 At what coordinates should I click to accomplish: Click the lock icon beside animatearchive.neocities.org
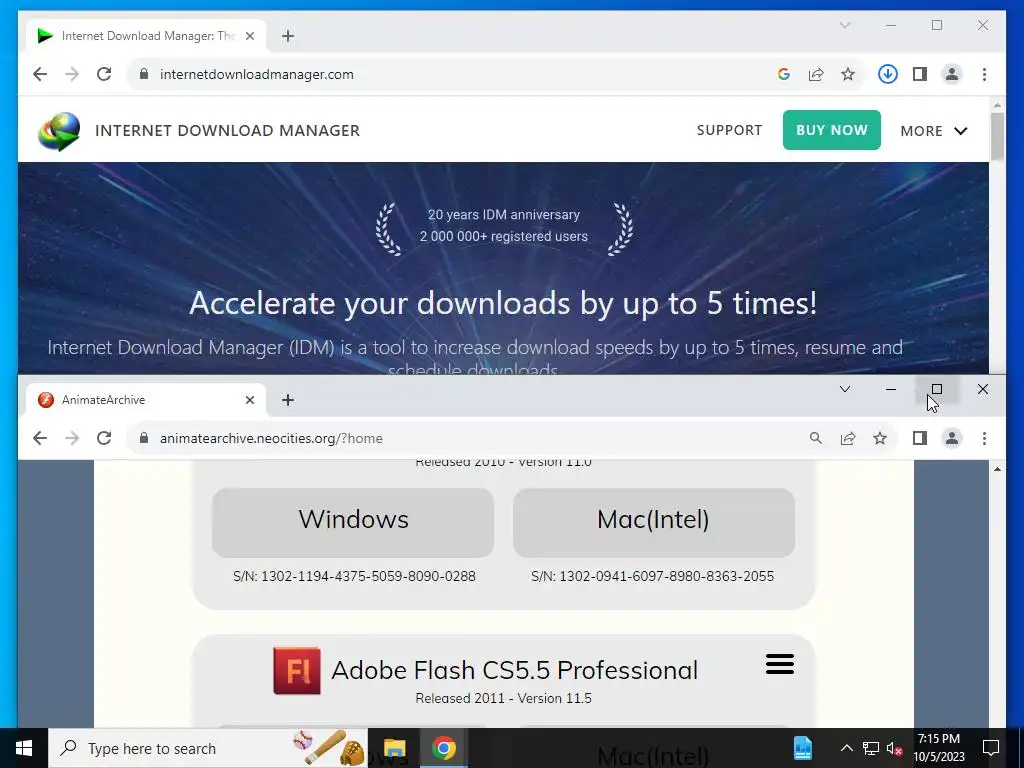pos(144,438)
